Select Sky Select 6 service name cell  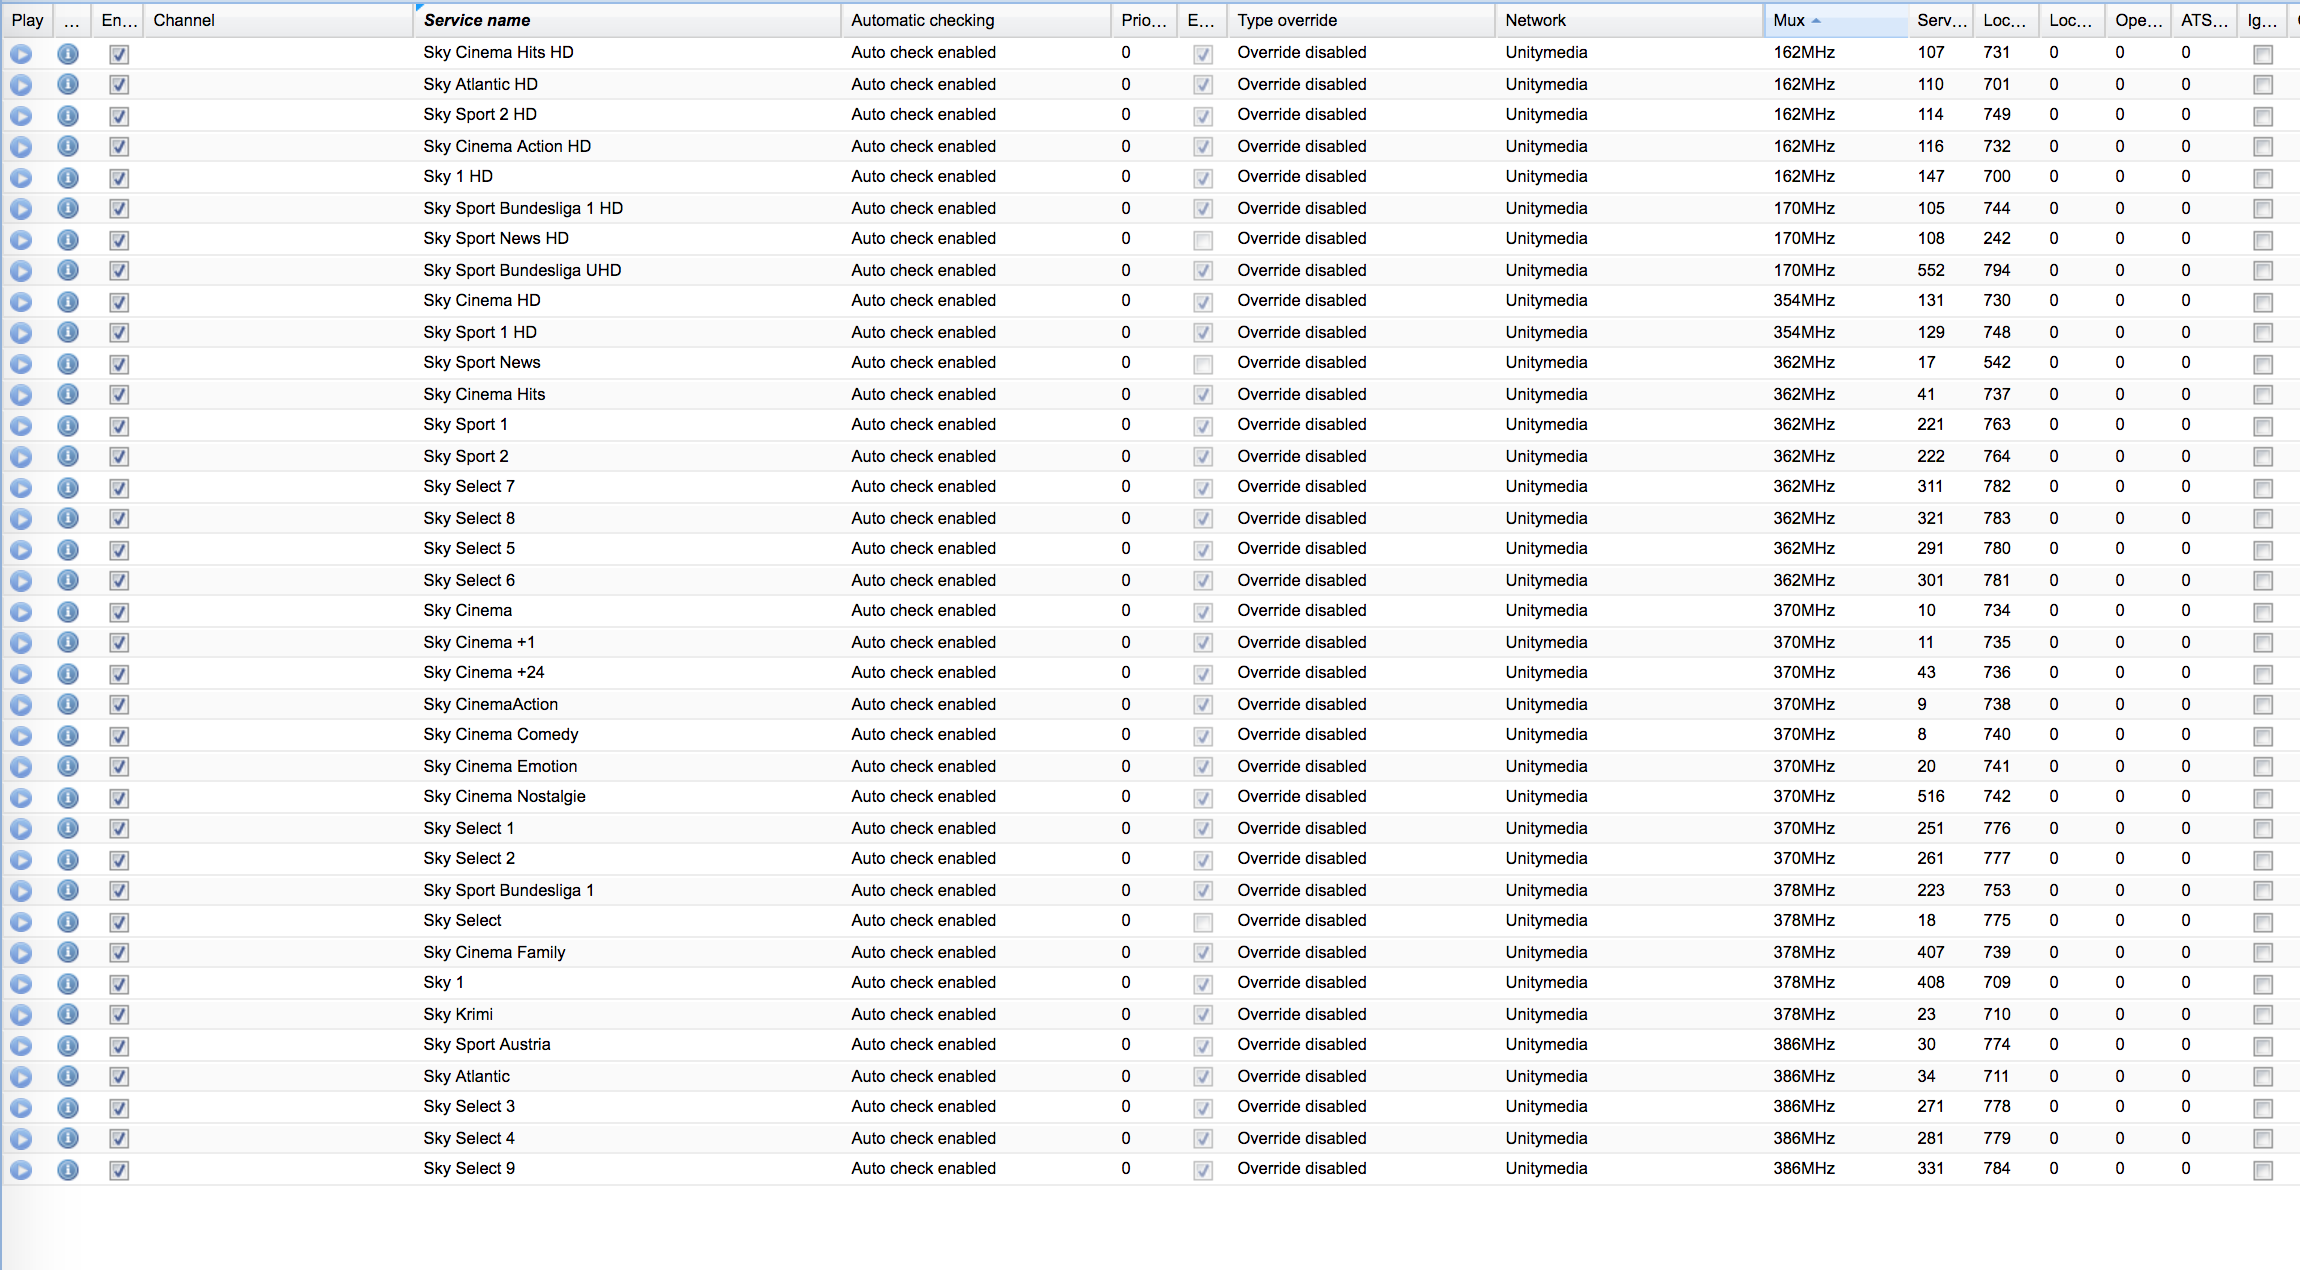pyautogui.click(x=627, y=580)
